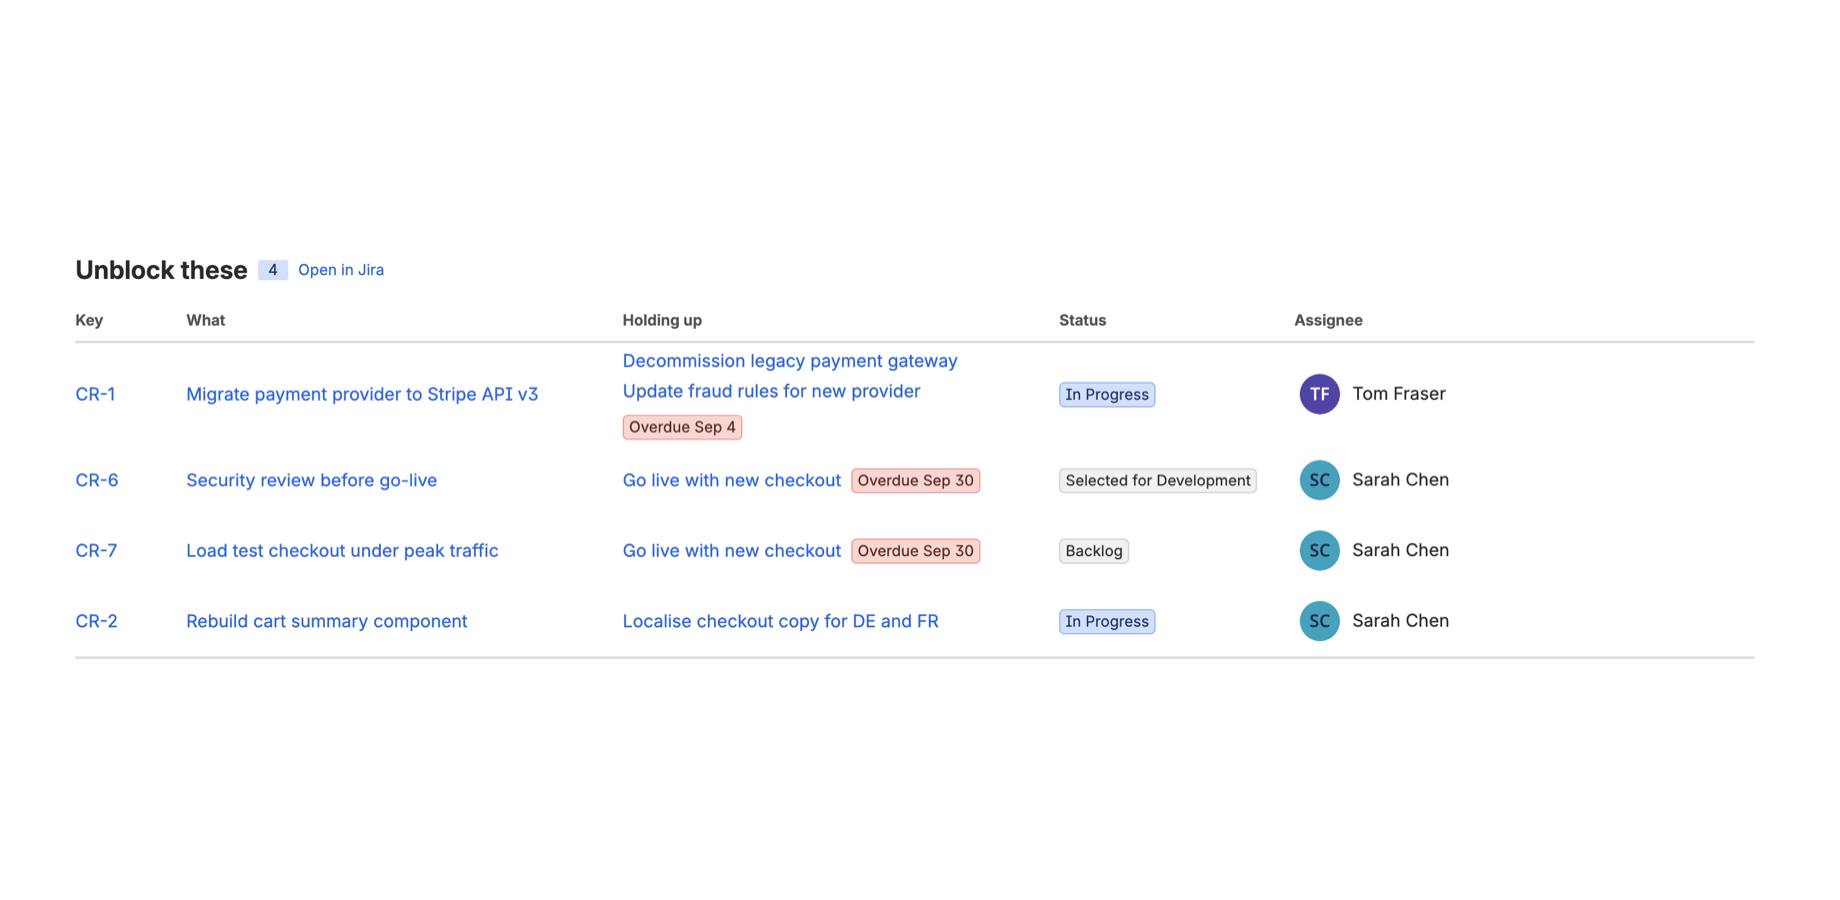Open 'Decommission legacy payment gateway' link
Viewport: 1840px width, 900px height.
pyautogui.click(x=790, y=361)
